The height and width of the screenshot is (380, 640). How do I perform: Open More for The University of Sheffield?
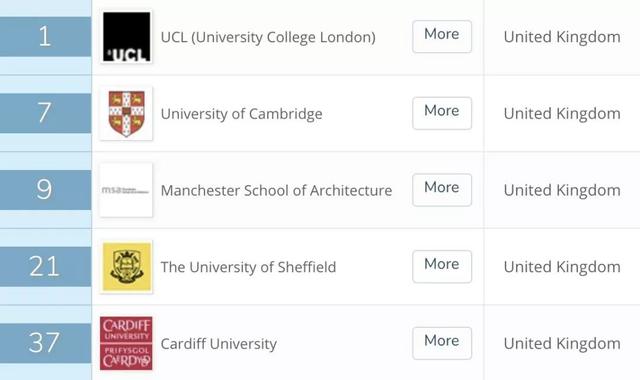tap(442, 267)
